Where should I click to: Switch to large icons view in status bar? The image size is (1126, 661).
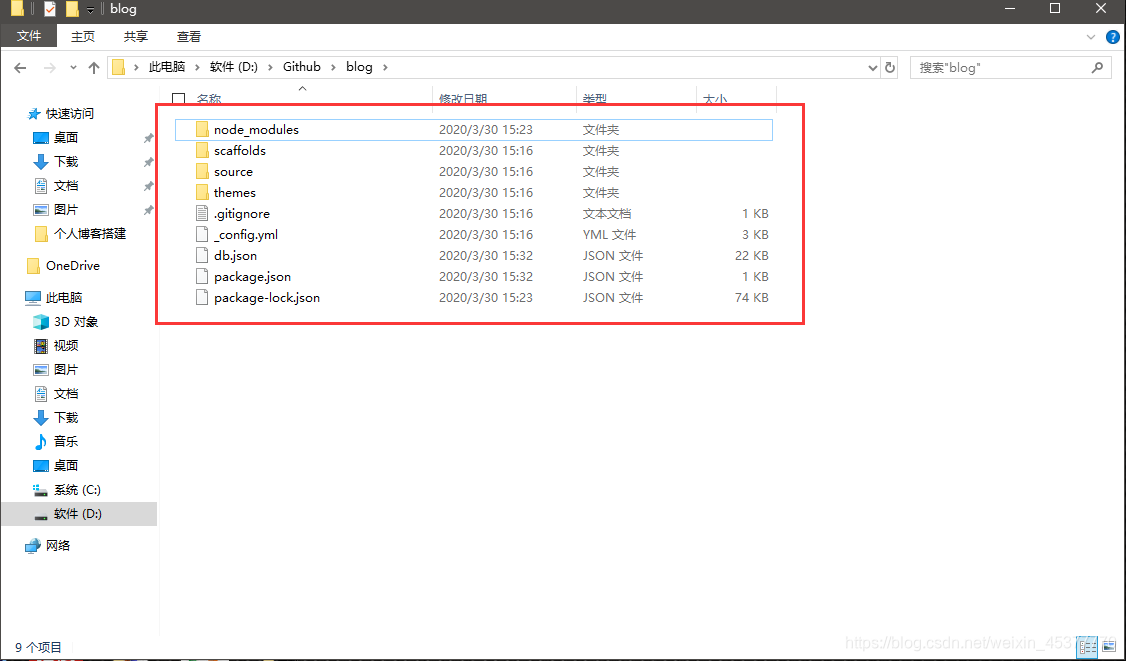(1108, 647)
